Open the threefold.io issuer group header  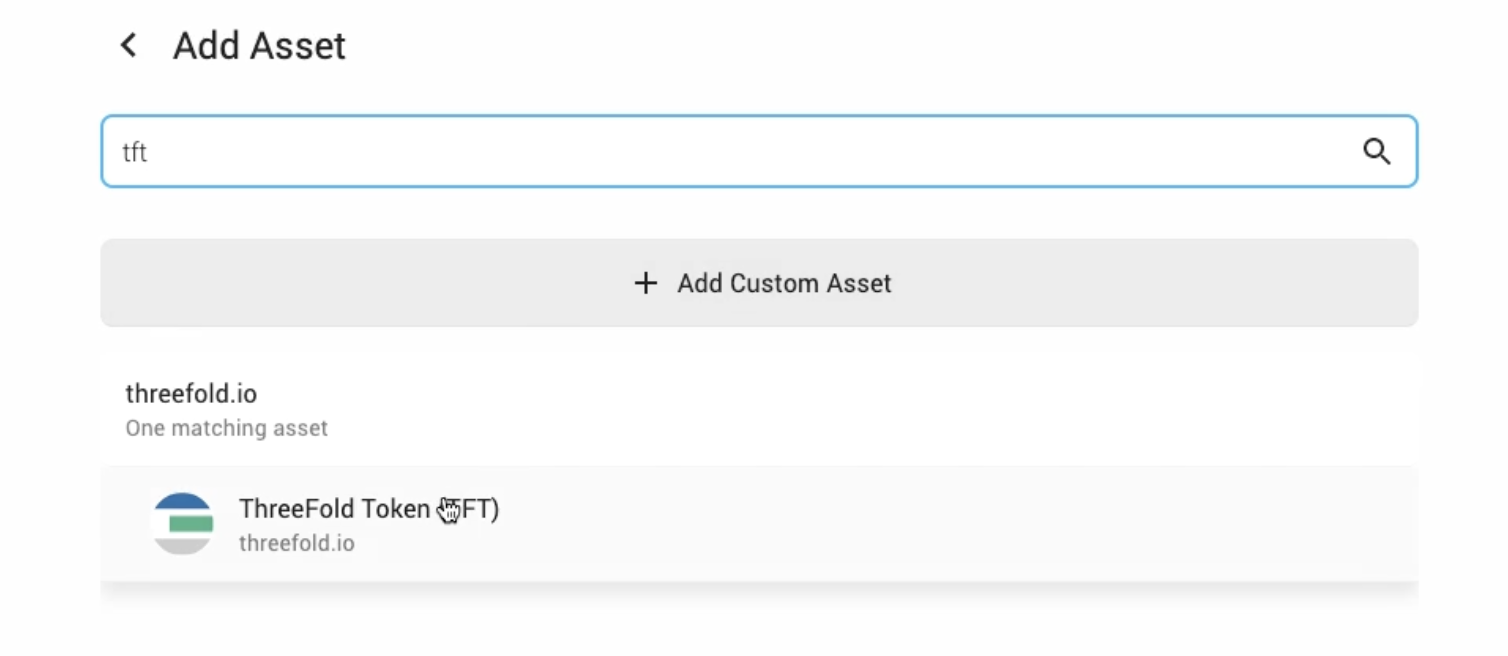pyautogui.click(x=759, y=410)
